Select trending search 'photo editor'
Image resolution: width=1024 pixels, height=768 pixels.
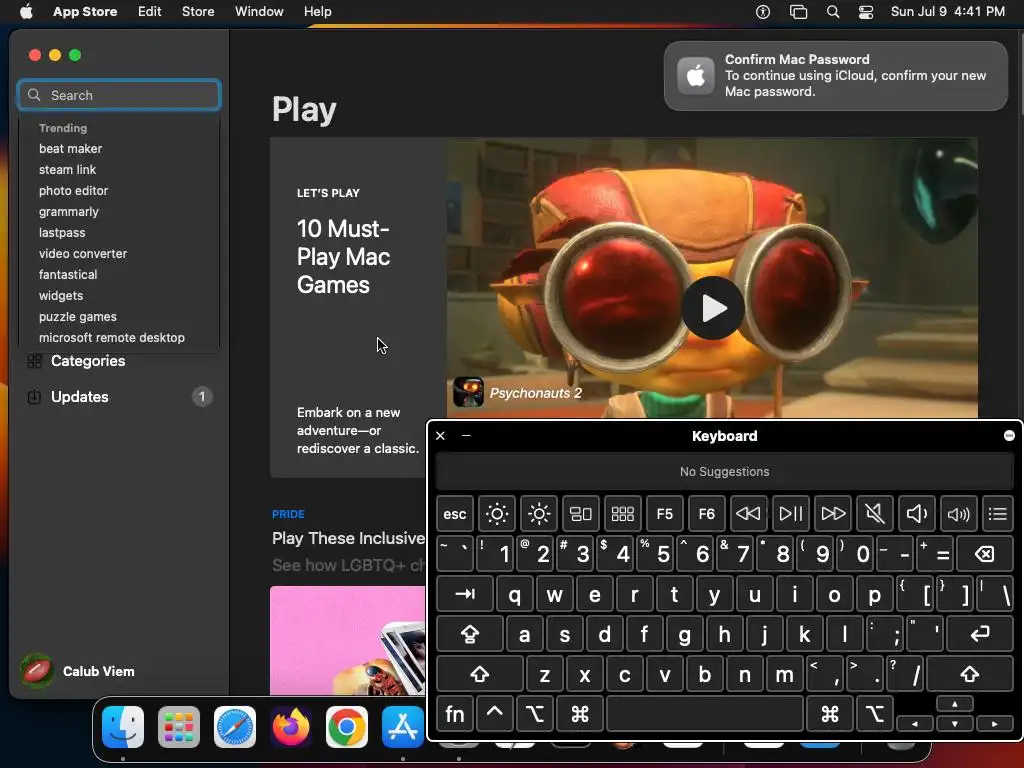(x=73, y=191)
